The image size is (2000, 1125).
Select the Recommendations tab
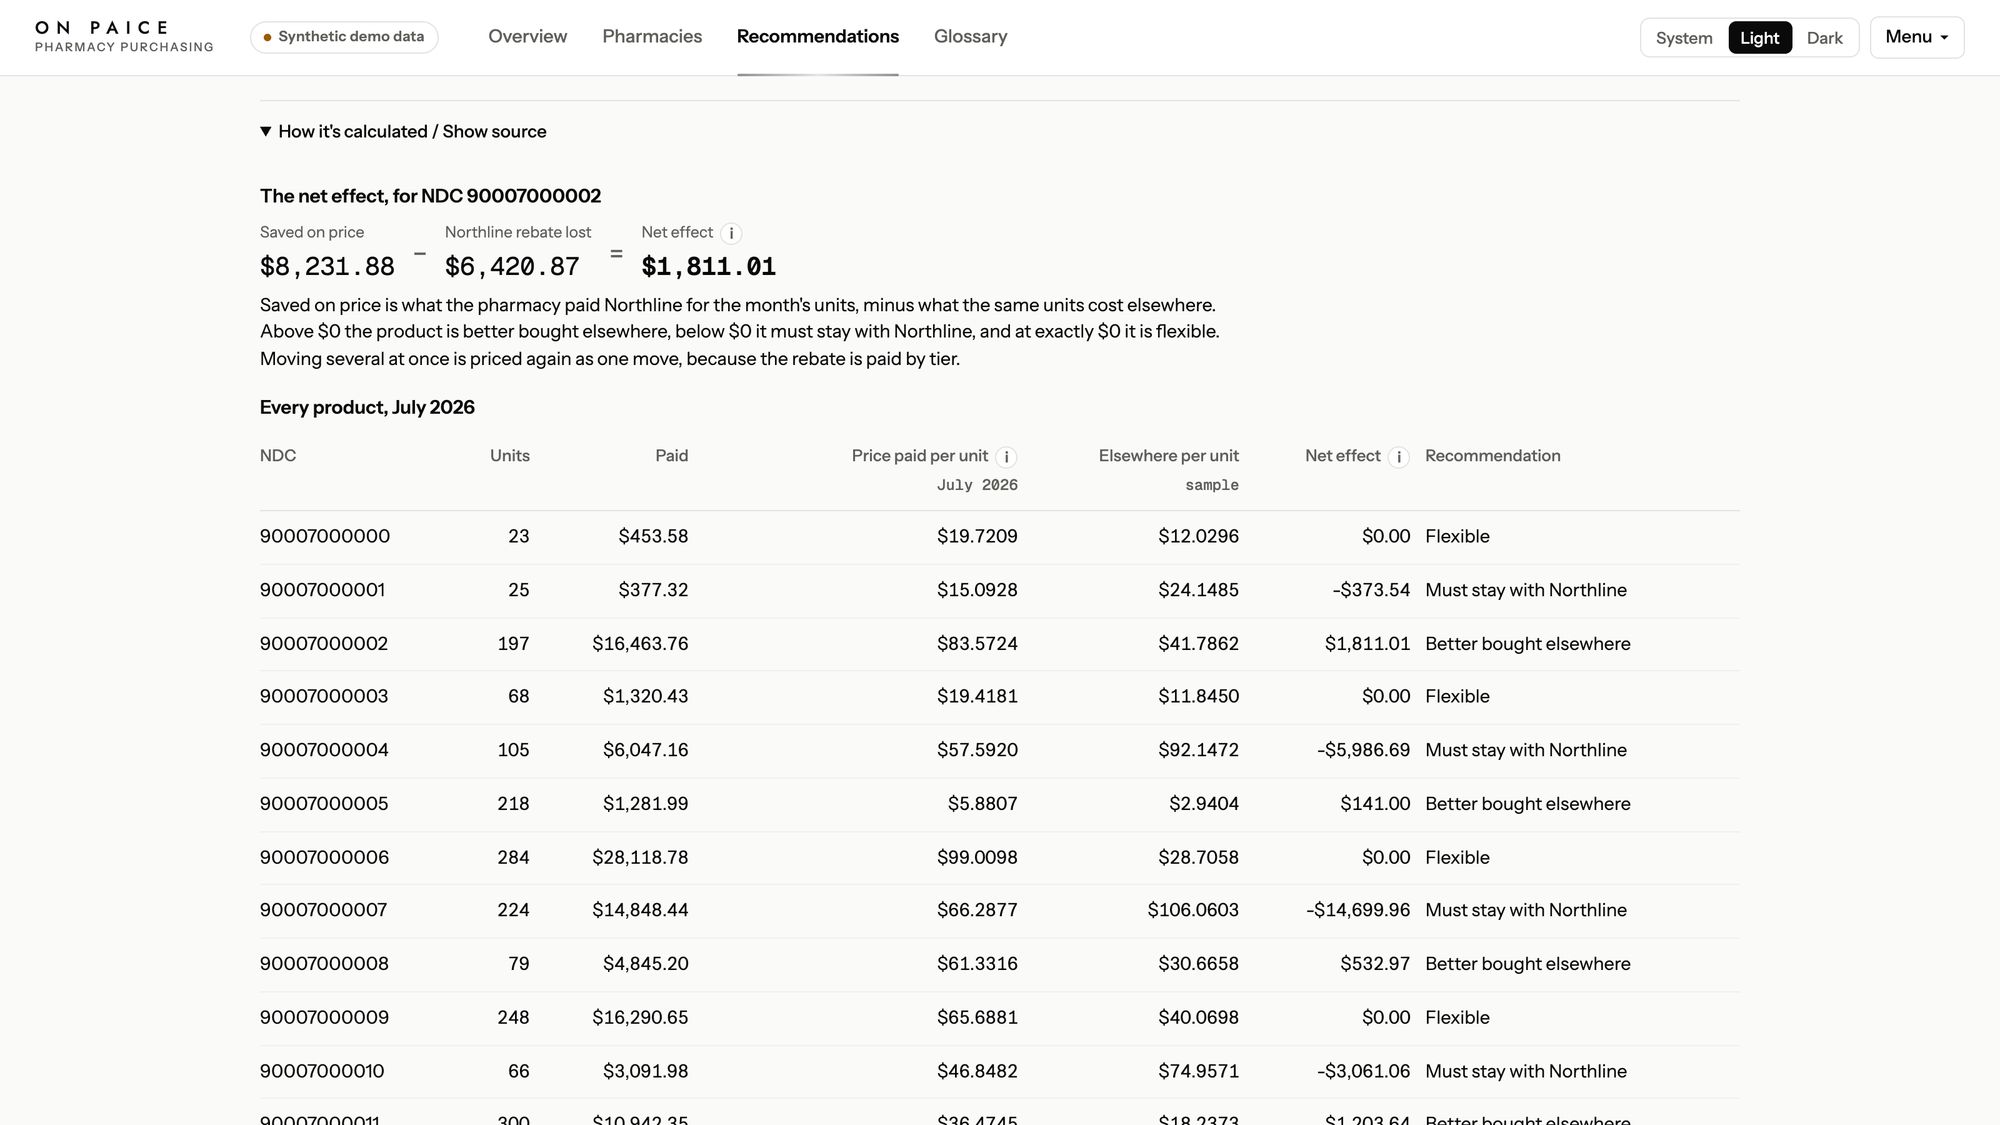(818, 37)
